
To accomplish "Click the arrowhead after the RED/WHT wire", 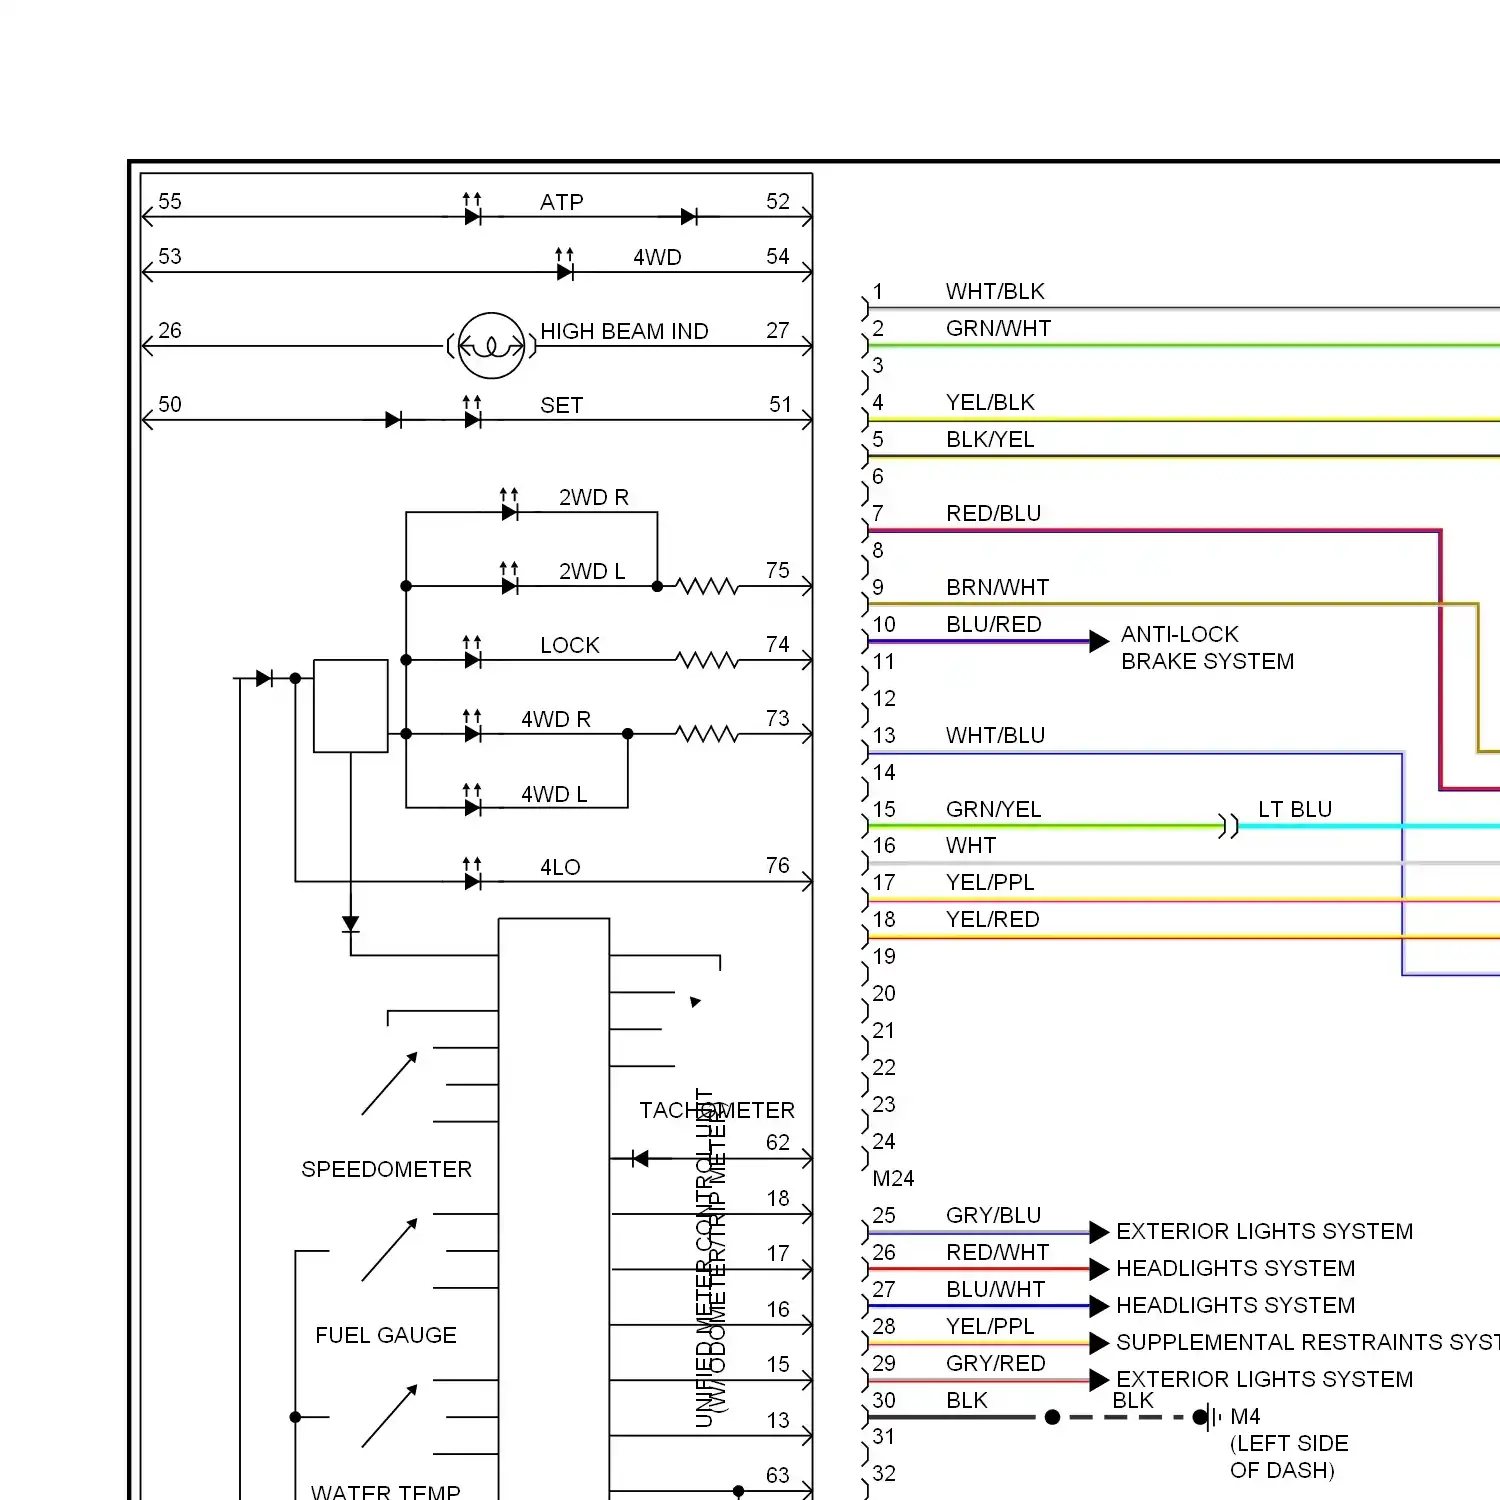I will [x=1099, y=1269].
